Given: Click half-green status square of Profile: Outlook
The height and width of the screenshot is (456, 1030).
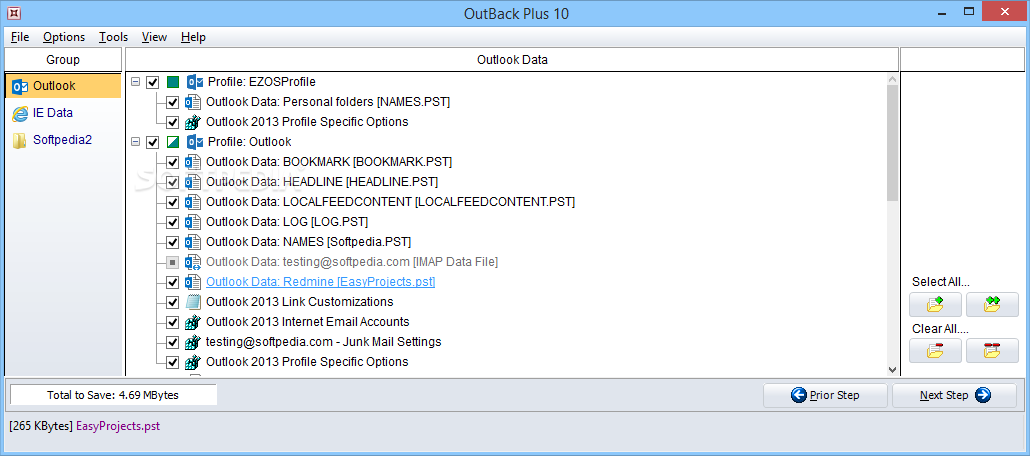Looking at the screenshot, I should pos(173,142).
